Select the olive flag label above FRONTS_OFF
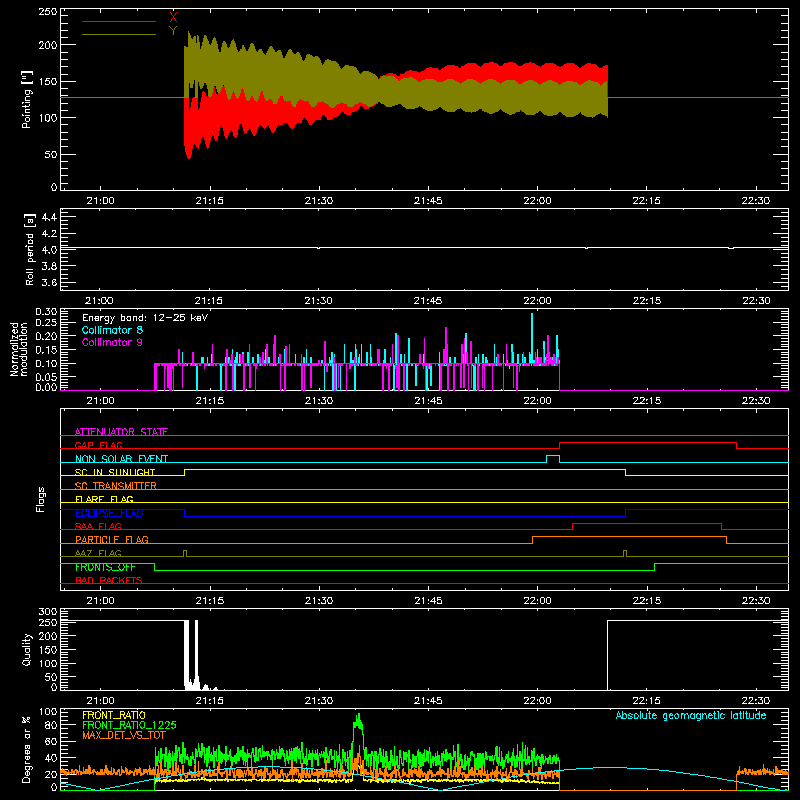Image resolution: width=800 pixels, height=800 pixels. click(98, 553)
